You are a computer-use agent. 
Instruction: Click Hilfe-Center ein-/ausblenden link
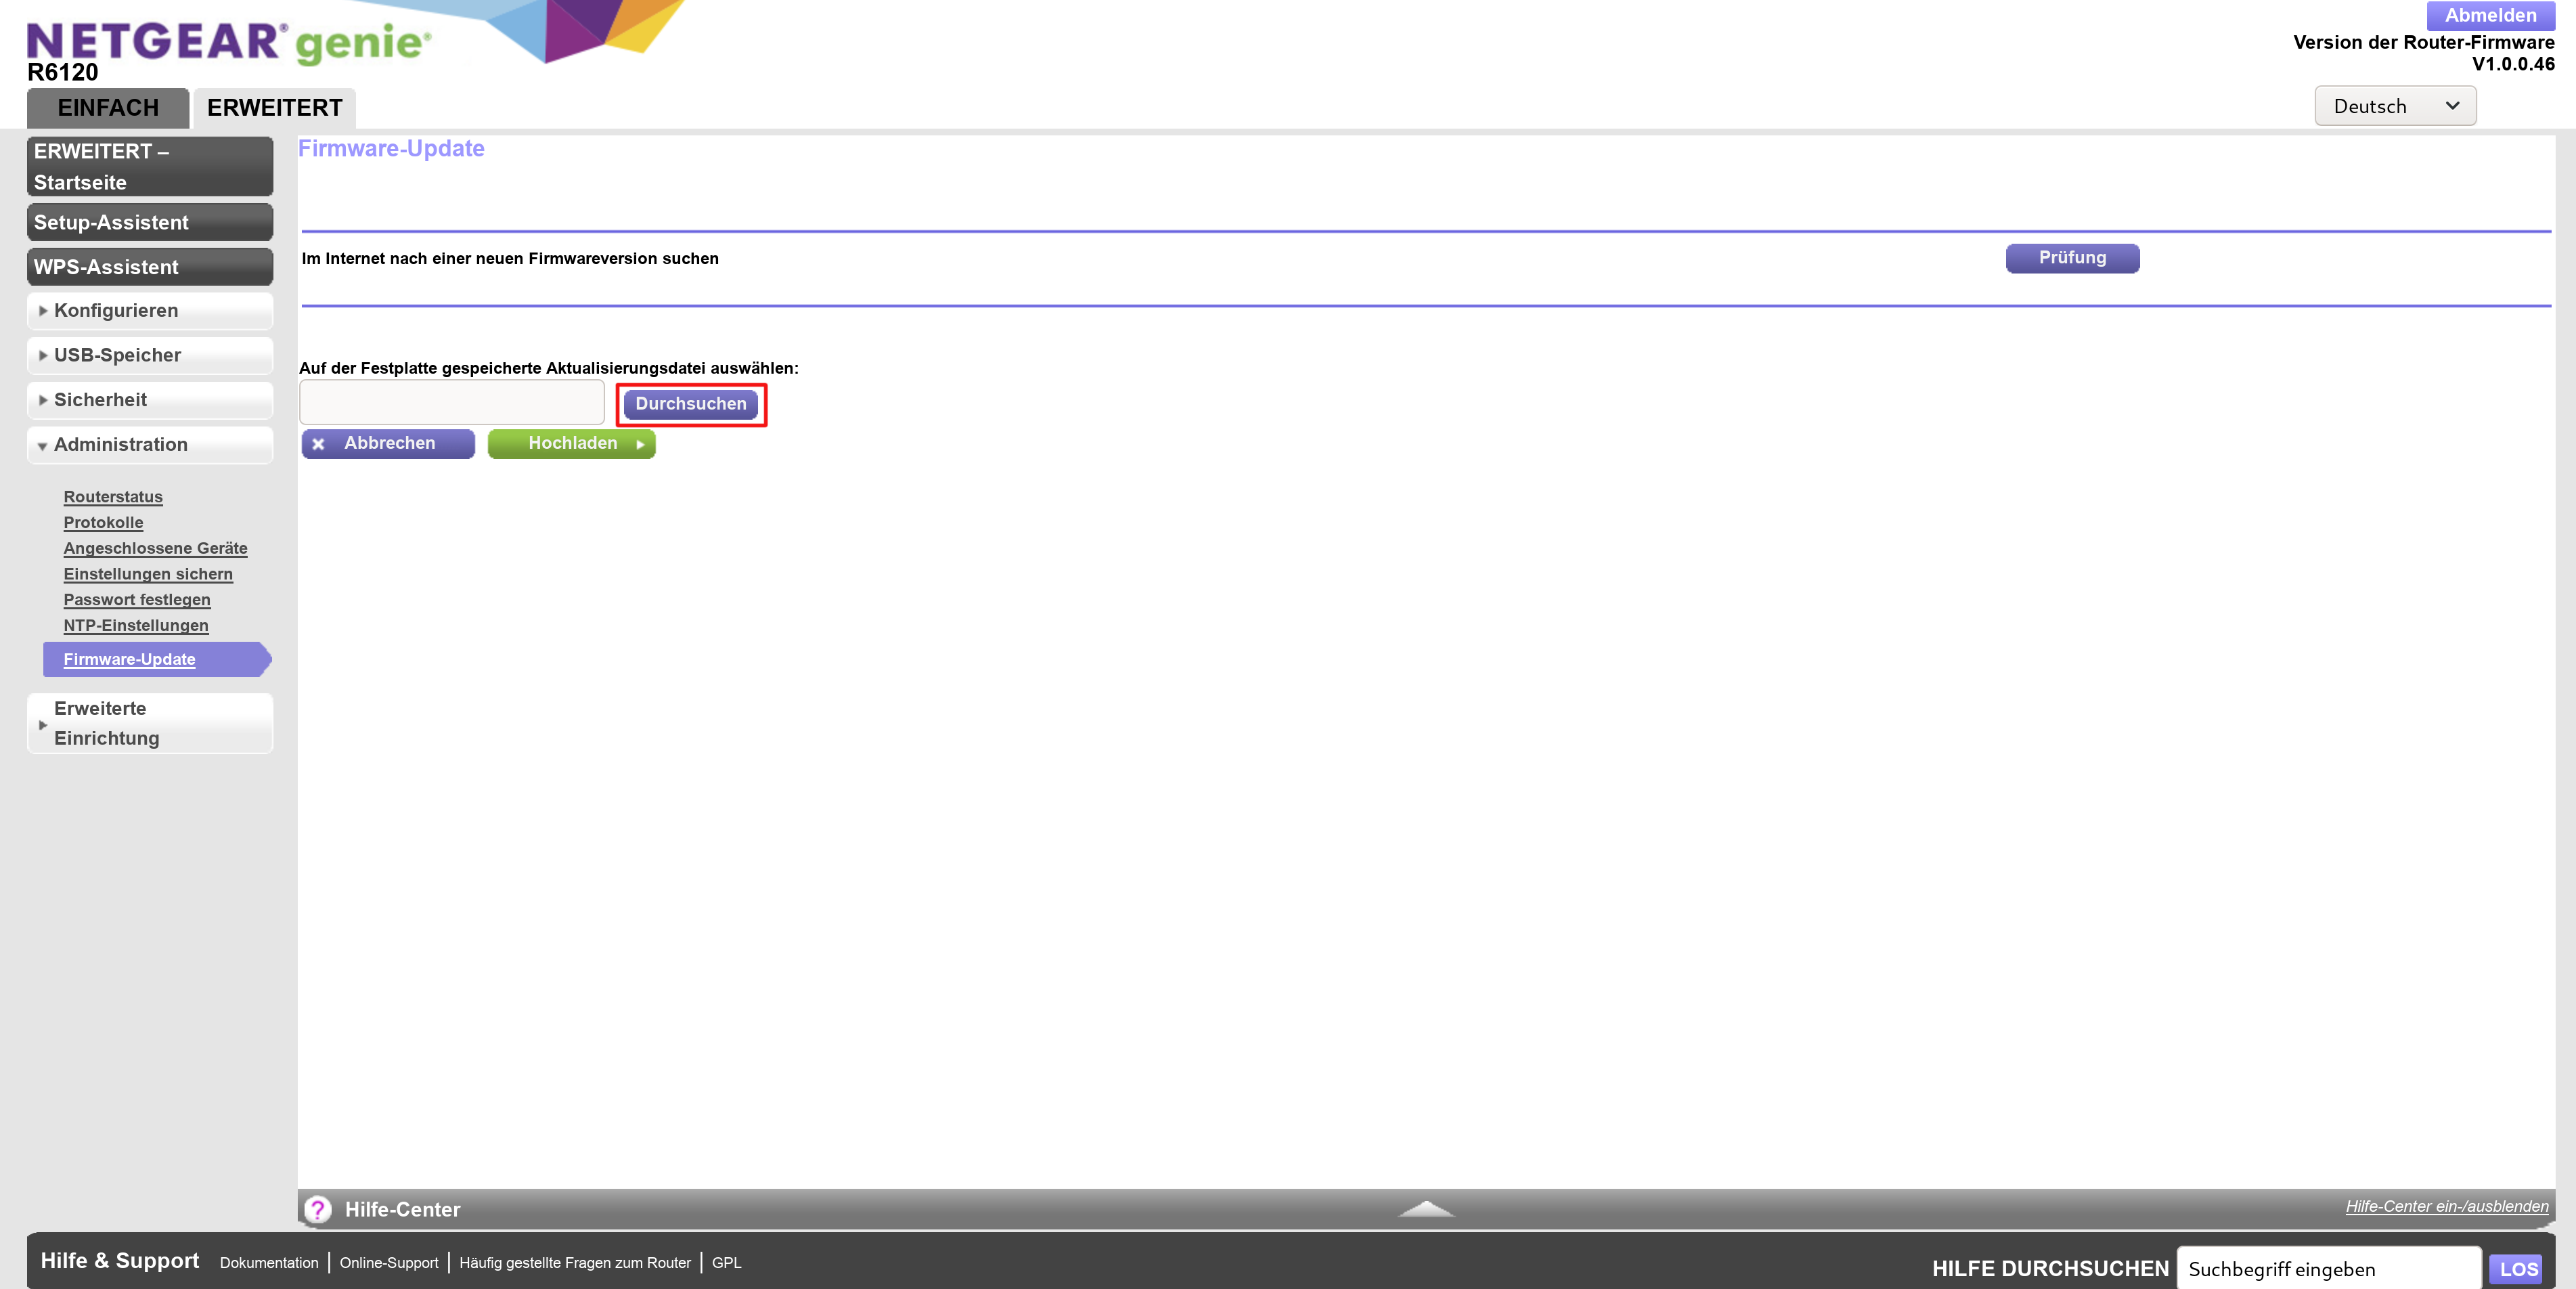coord(2446,1206)
